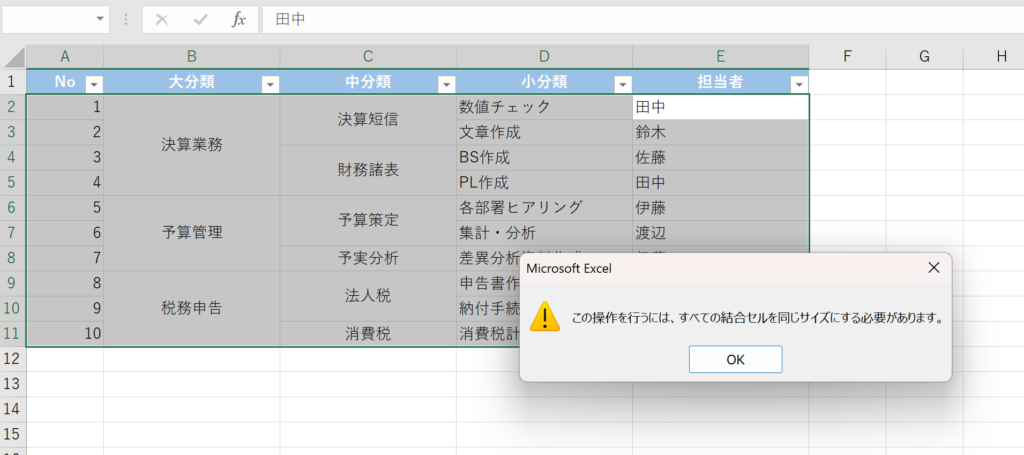Screen dimensions: 1024x455
Task: Select the merged cell 決算業務
Action: point(192,144)
